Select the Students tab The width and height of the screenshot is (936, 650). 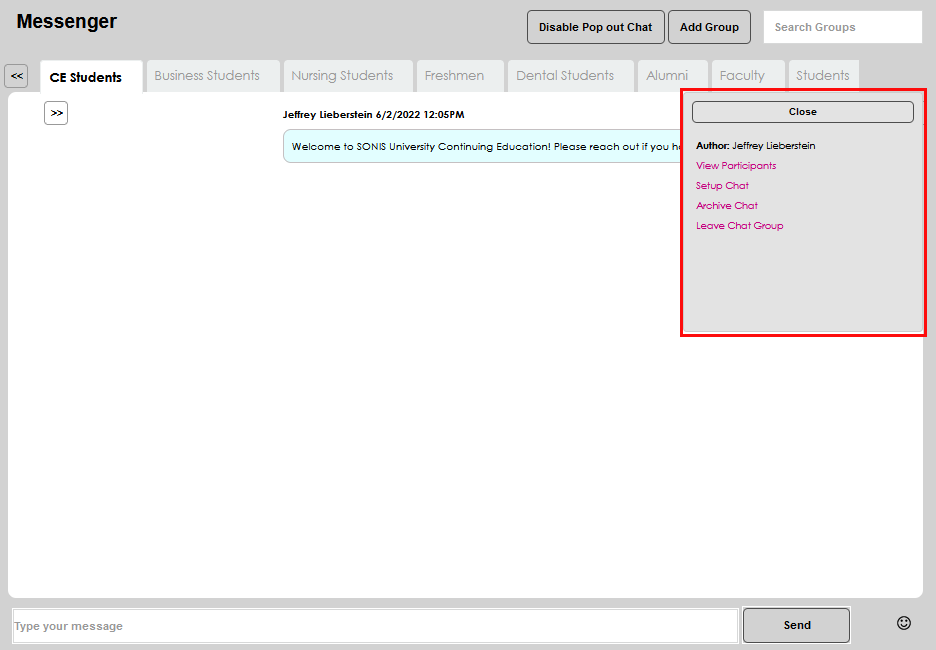[x=824, y=76]
